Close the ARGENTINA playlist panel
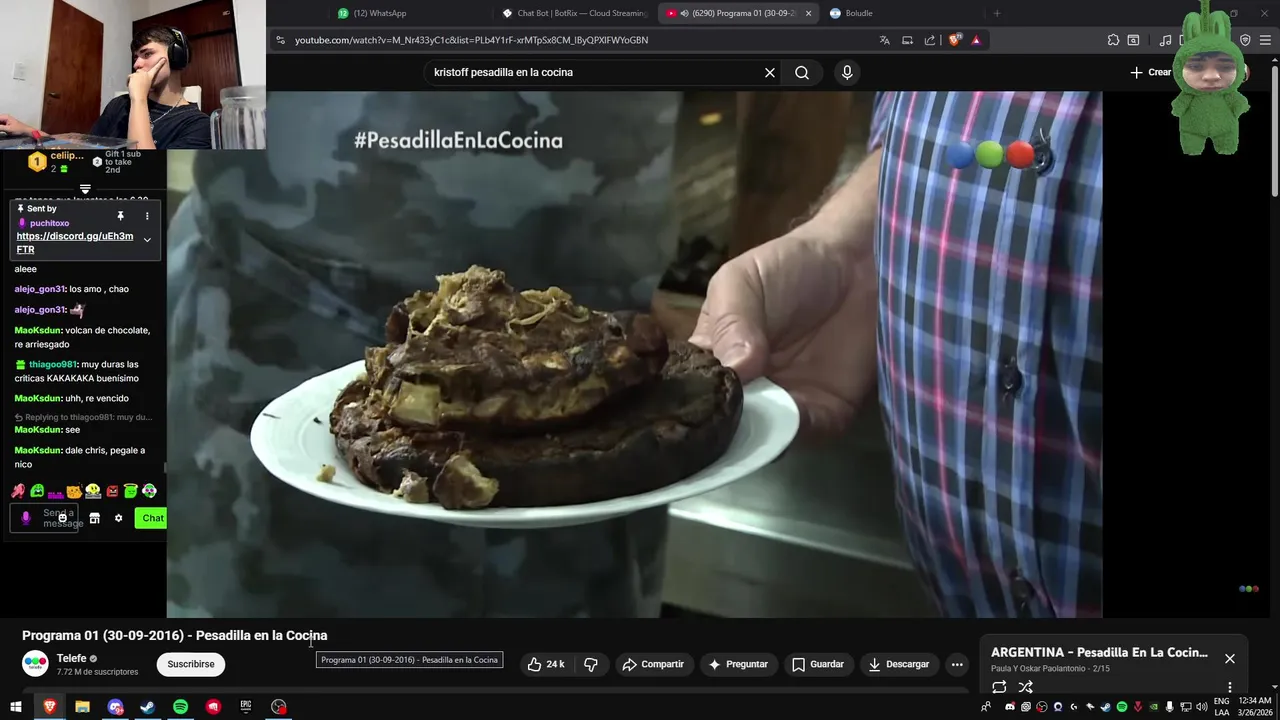1280x720 pixels. tap(1230, 659)
